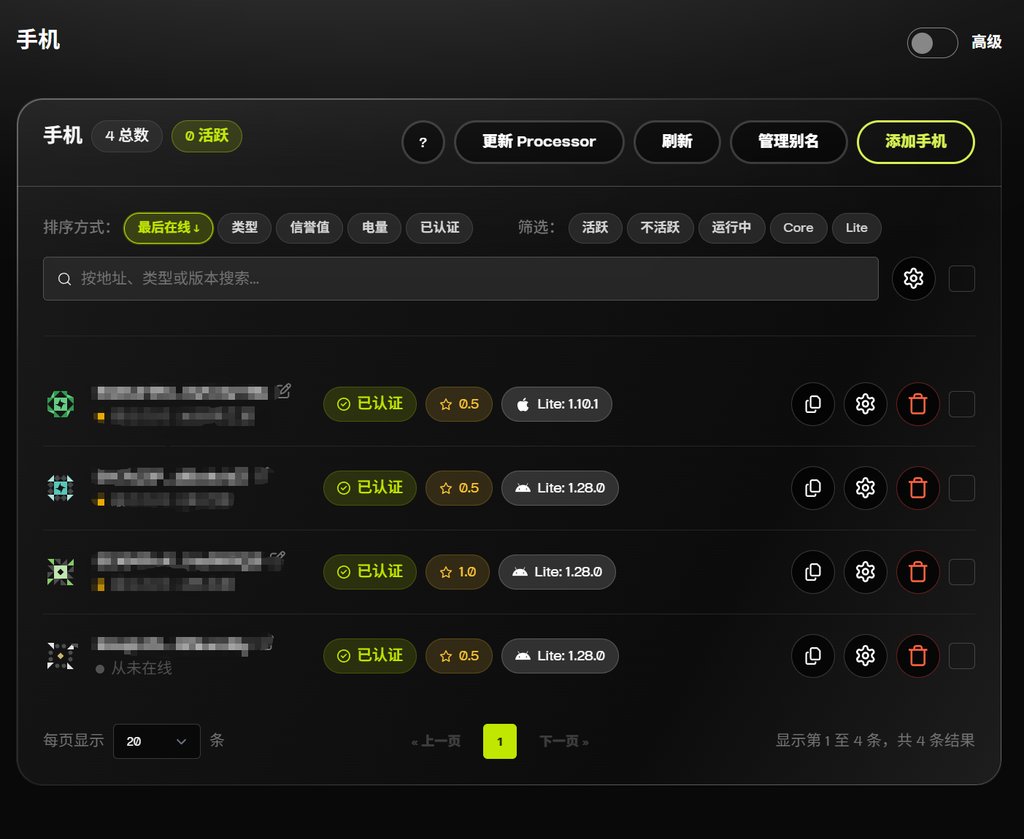Copy address of the Lite: 1.10.1 phone
Screen dimensions: 1024x839
tap(813, 404)
